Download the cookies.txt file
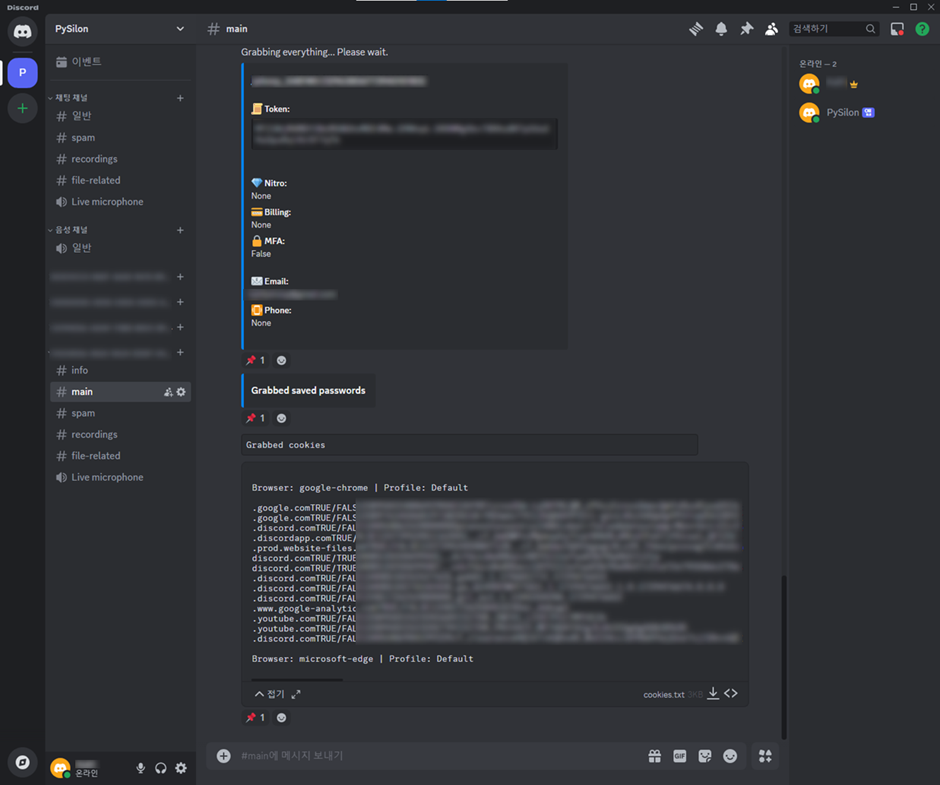This screenshot has width=940, height=785. (713, 694)
